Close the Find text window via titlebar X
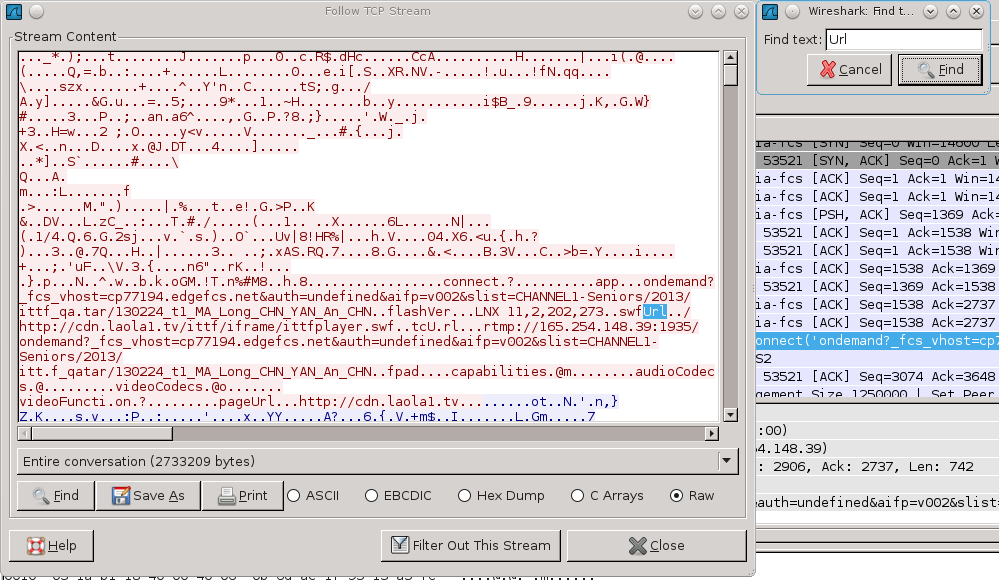999x580 pixels. pos(976,11)
